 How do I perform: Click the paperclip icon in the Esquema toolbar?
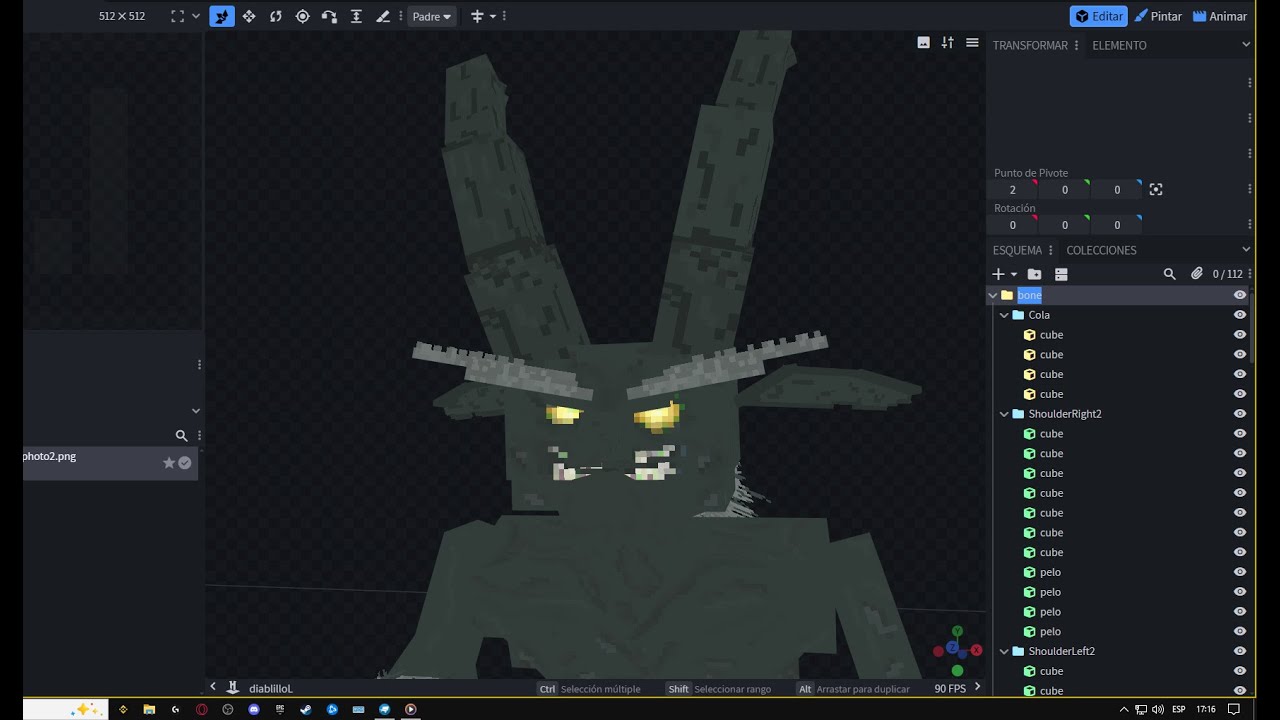click(1197, 274)
